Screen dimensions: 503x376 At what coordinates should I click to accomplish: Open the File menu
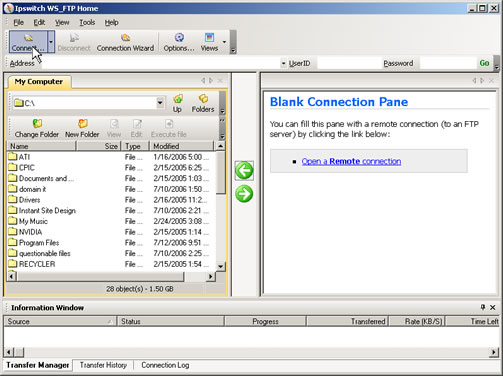pyautogui.click(x=18, y=22)
